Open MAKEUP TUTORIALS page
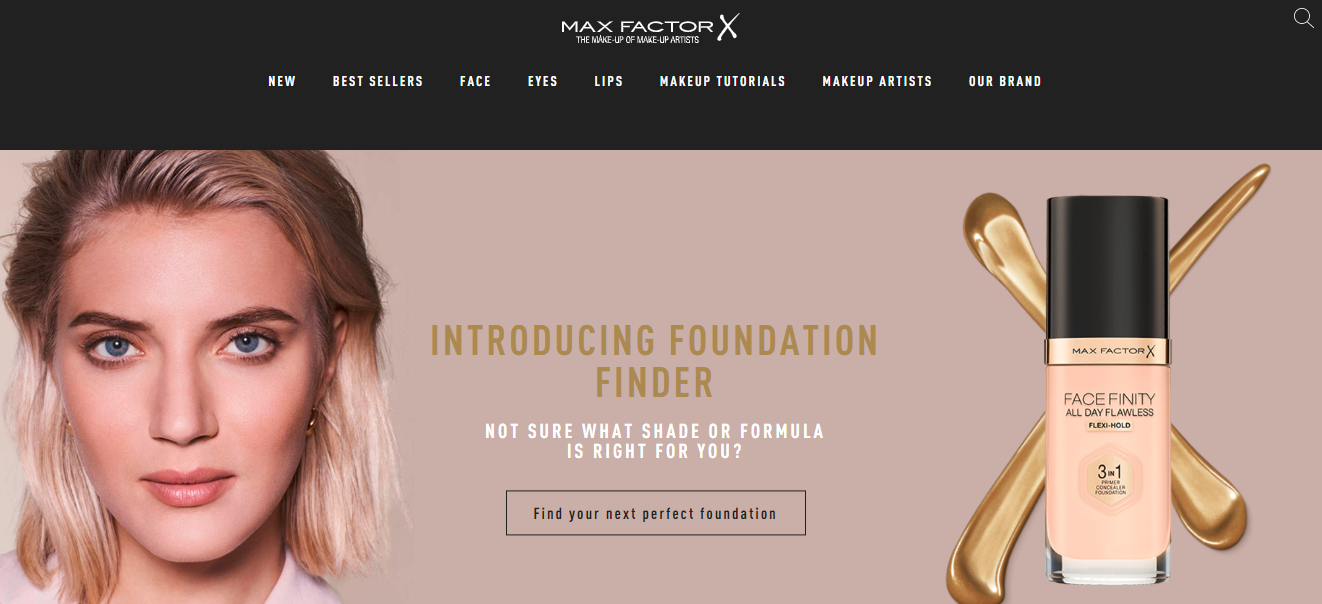This screenshot has height=604, width=1322. [x=723, y=81]
